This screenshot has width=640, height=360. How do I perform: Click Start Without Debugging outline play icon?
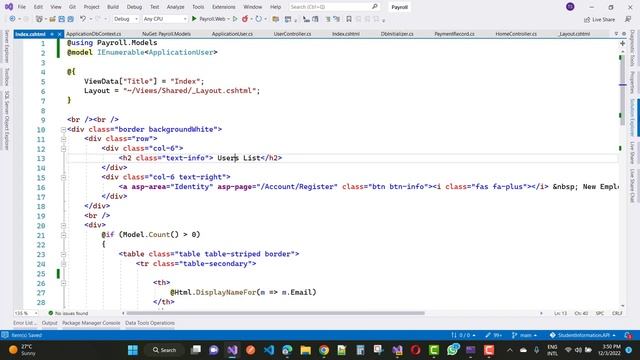(x=235, y=19)
